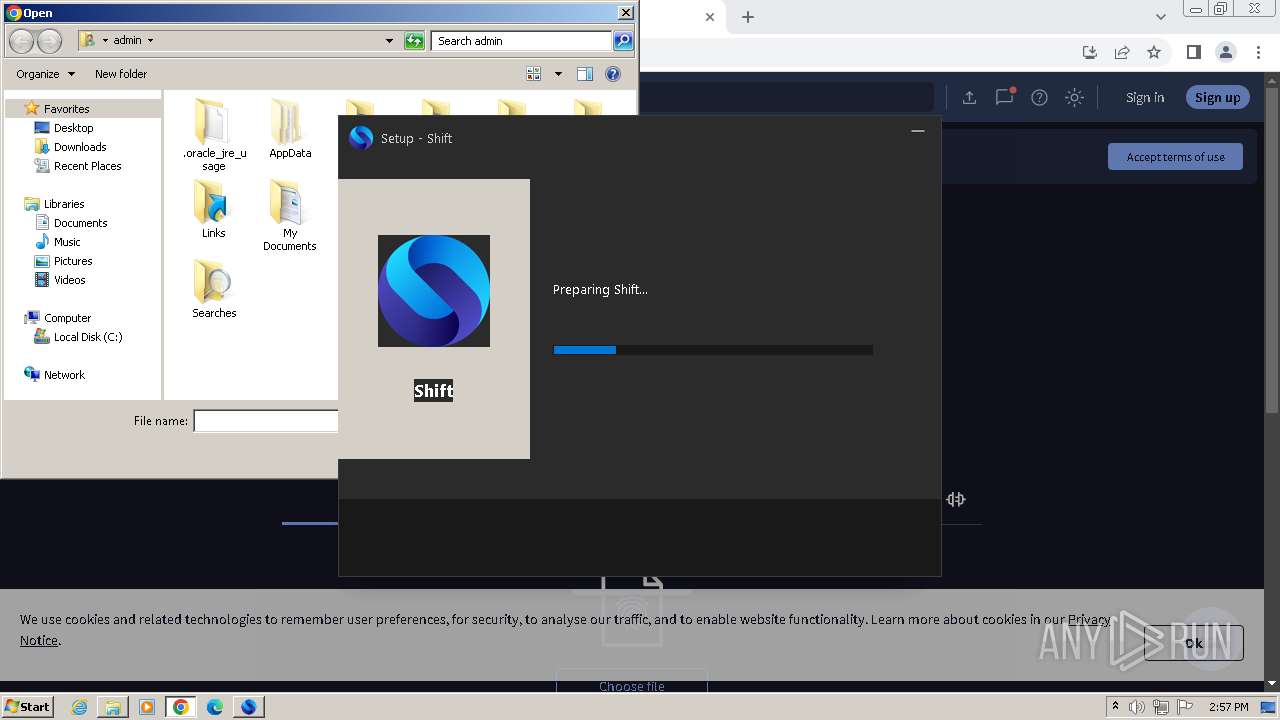Select Videos library

pos(69,279)
